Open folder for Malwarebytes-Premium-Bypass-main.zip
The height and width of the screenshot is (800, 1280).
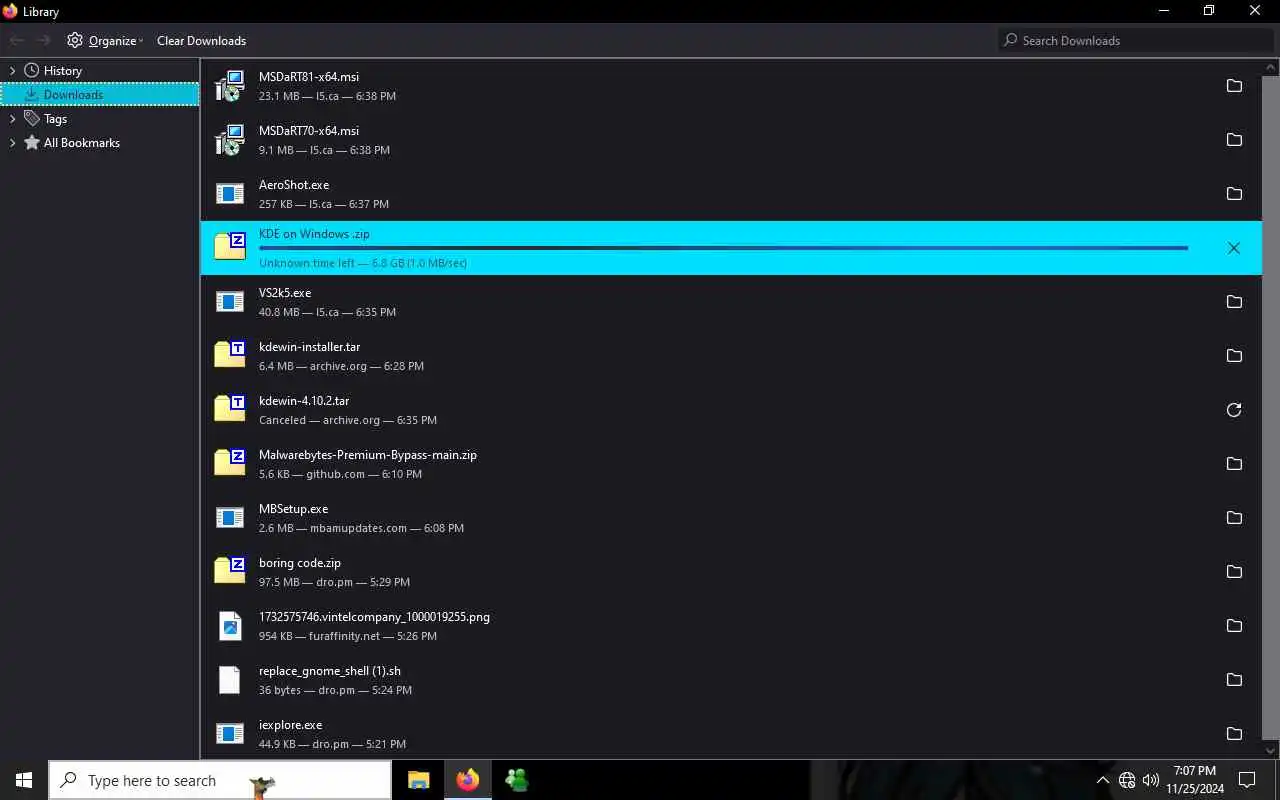[1234, 464]
